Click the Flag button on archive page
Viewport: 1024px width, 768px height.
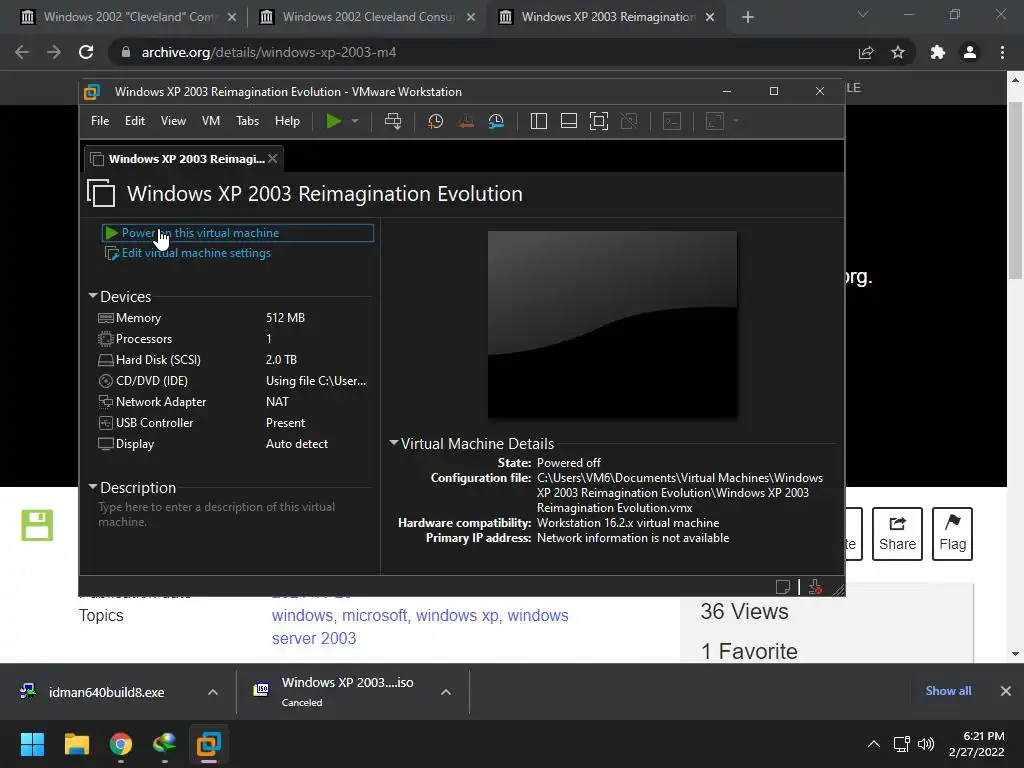952,534
